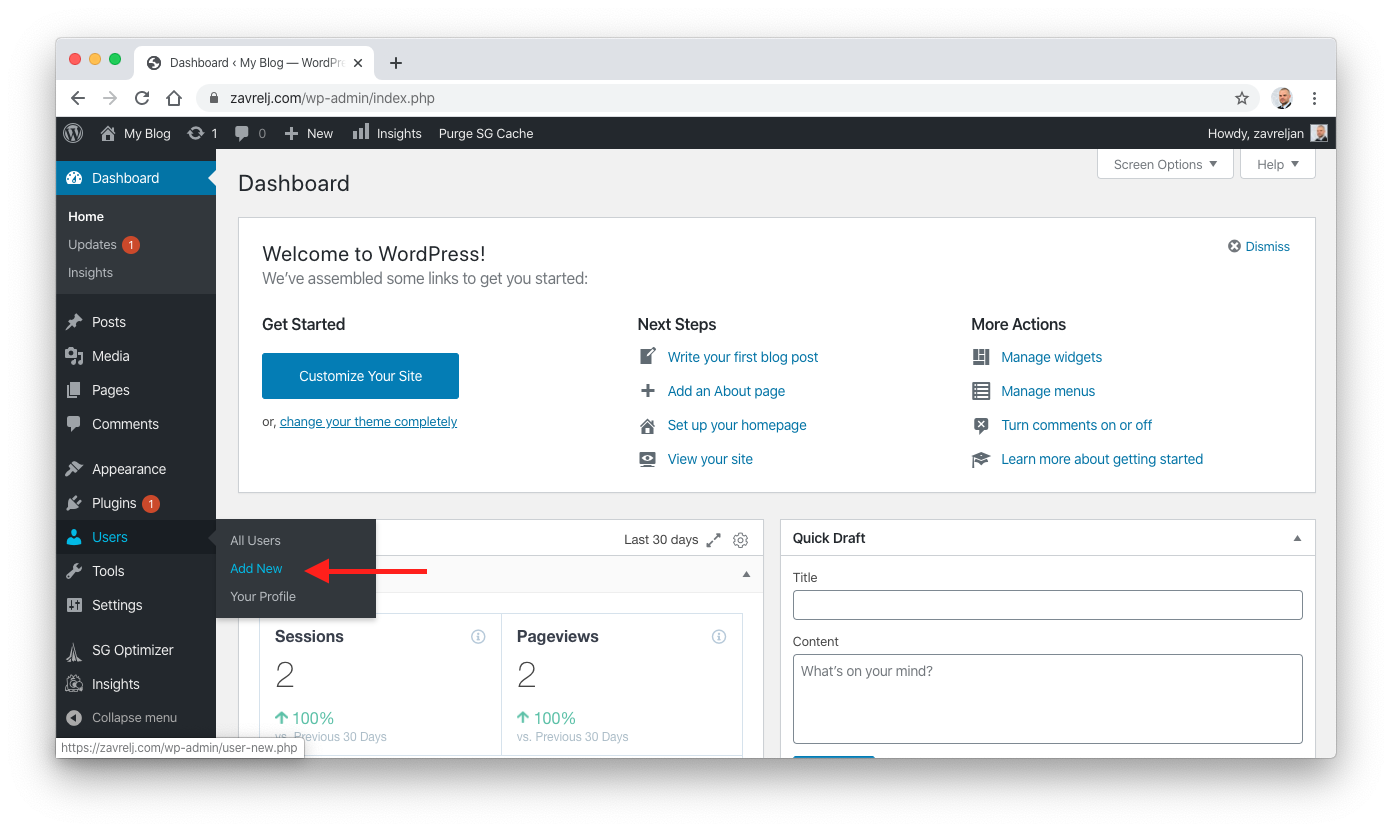
Task: Click the Chrome profile avatar in toolbar
Action: (x=1282, y=98)
